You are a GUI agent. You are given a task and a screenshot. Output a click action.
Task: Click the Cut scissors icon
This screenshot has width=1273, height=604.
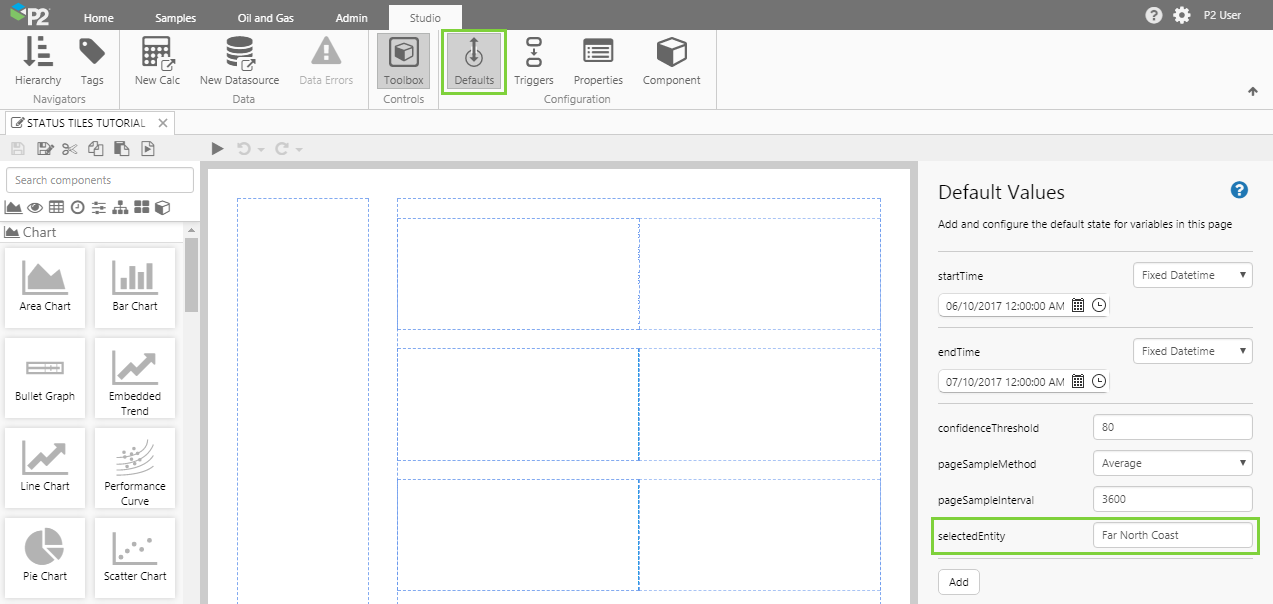[x=69, y=149]
